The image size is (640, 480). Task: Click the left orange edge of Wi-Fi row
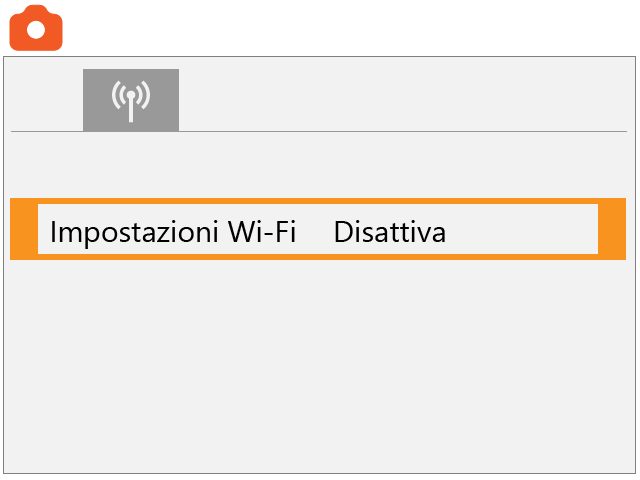coord(24,230)
